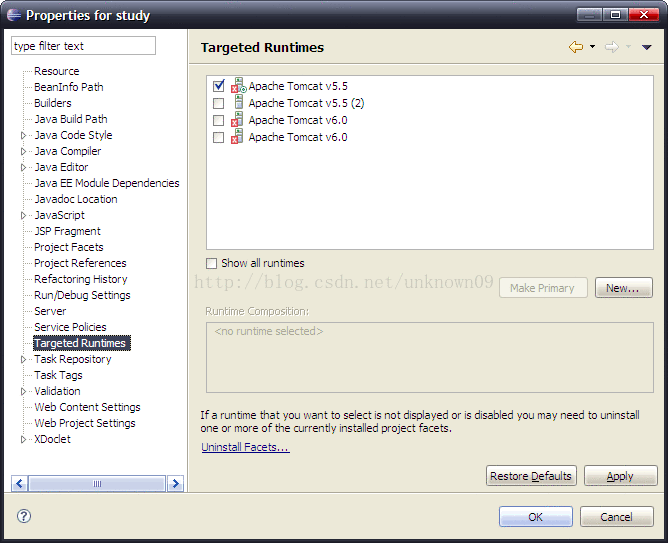
Task: Select JSP Fragment in the tree
Action: 67,231
